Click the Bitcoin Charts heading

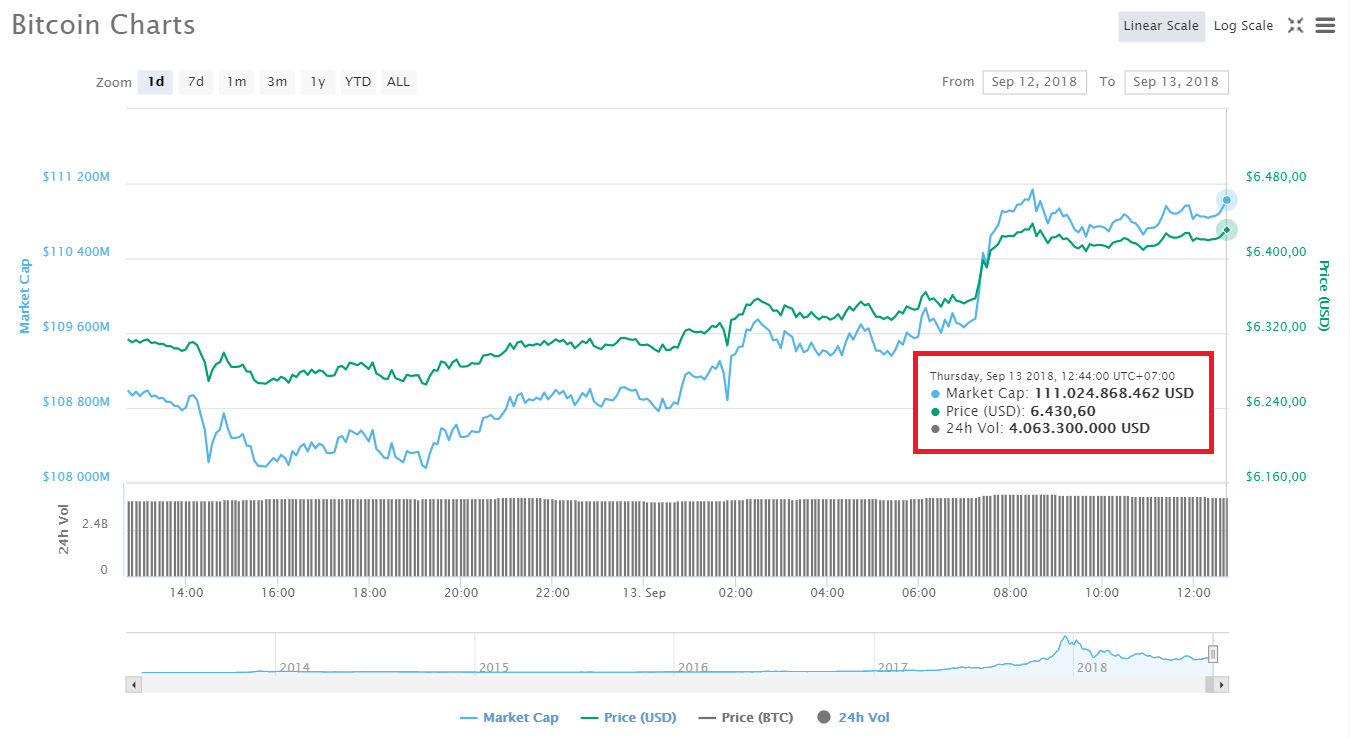pyautogui.click(x=104, y=25)
